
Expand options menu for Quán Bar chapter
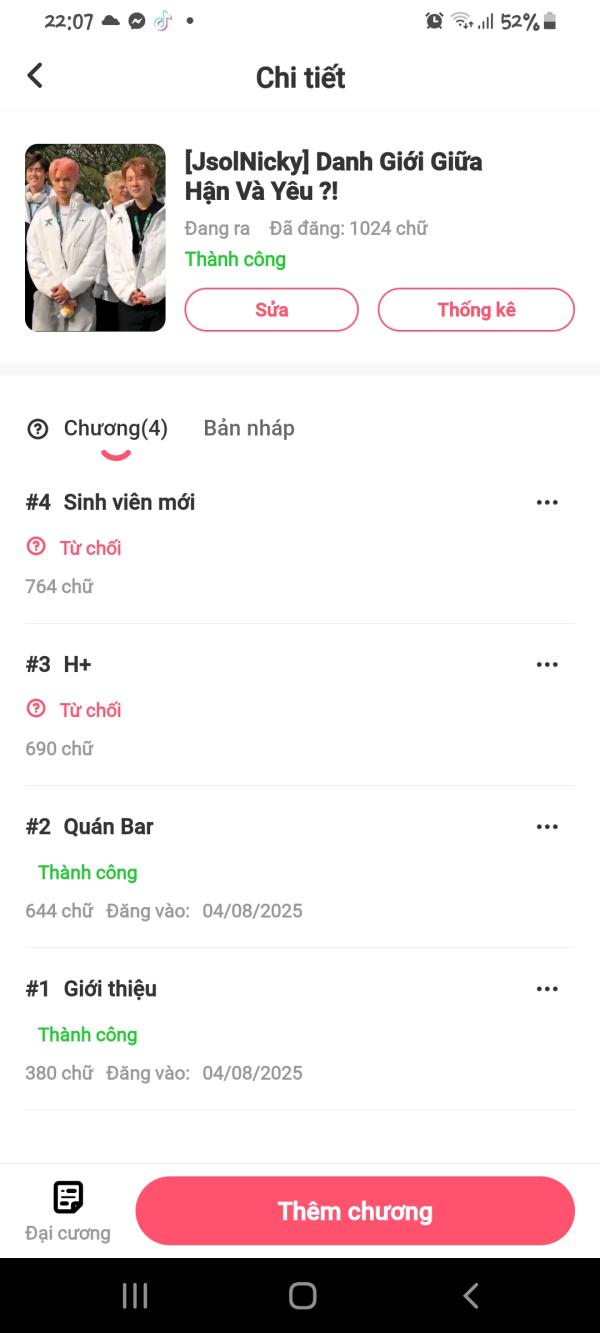pyautogui.click(x=547, y=826)
